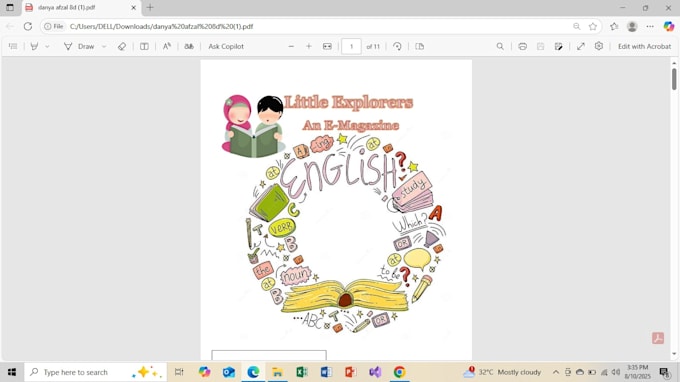The height and width of the screenshot is (382, 680).
Task: Click Save as icon with pen
Action: 559,46
